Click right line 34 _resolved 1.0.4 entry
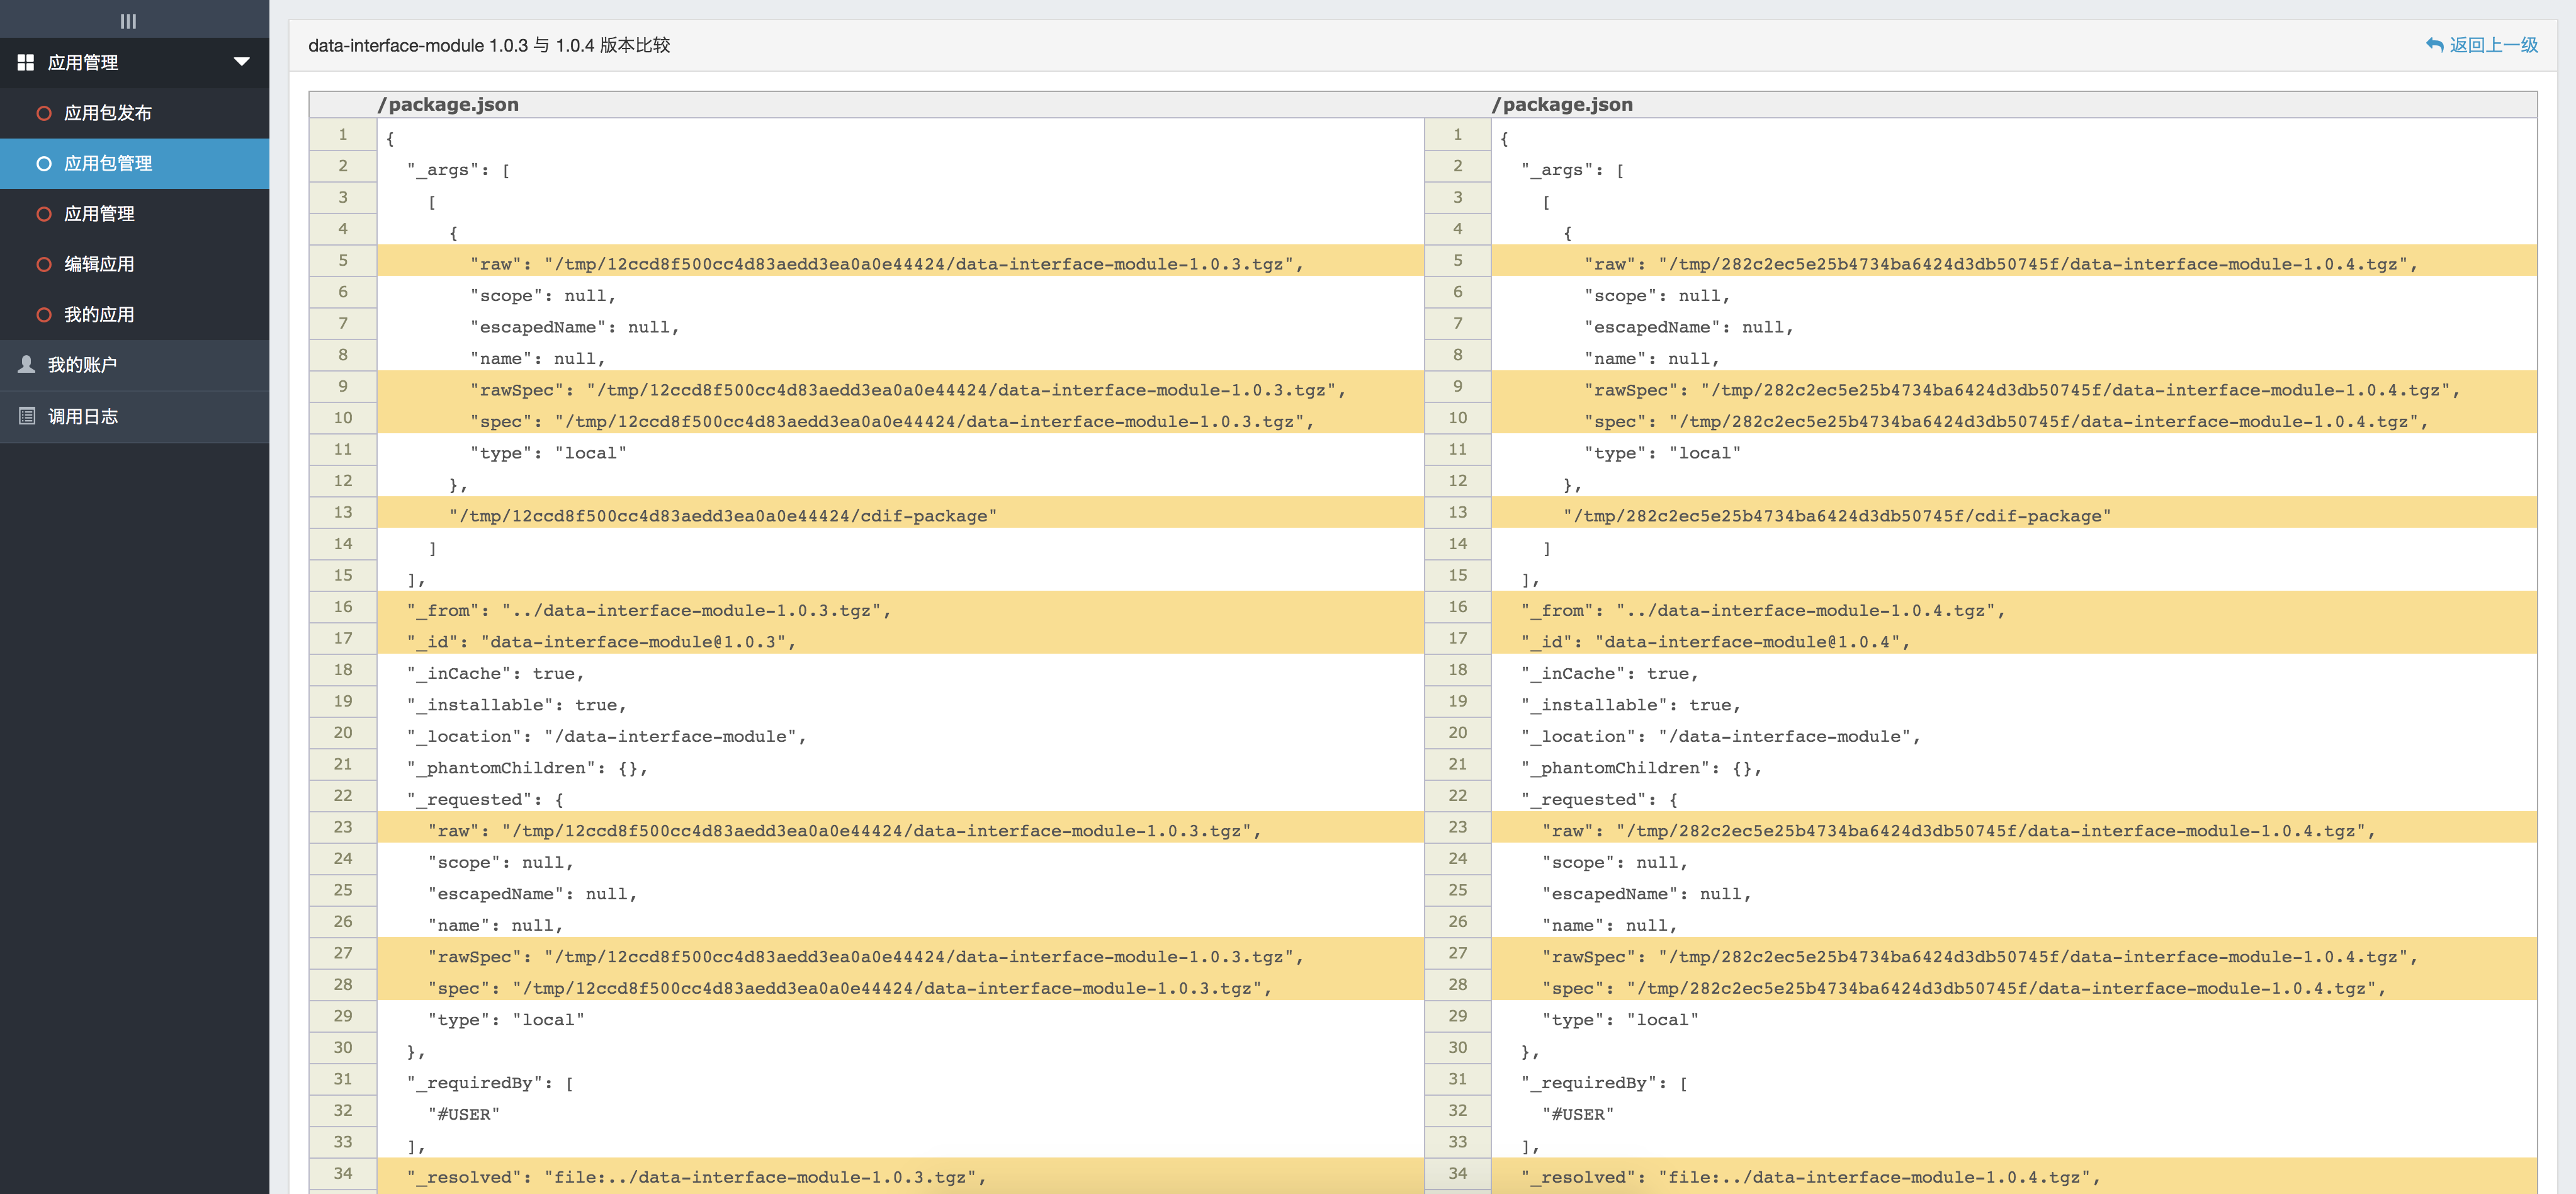The width and height of the screenshot is (2576, 1194). point(1811,1177)
